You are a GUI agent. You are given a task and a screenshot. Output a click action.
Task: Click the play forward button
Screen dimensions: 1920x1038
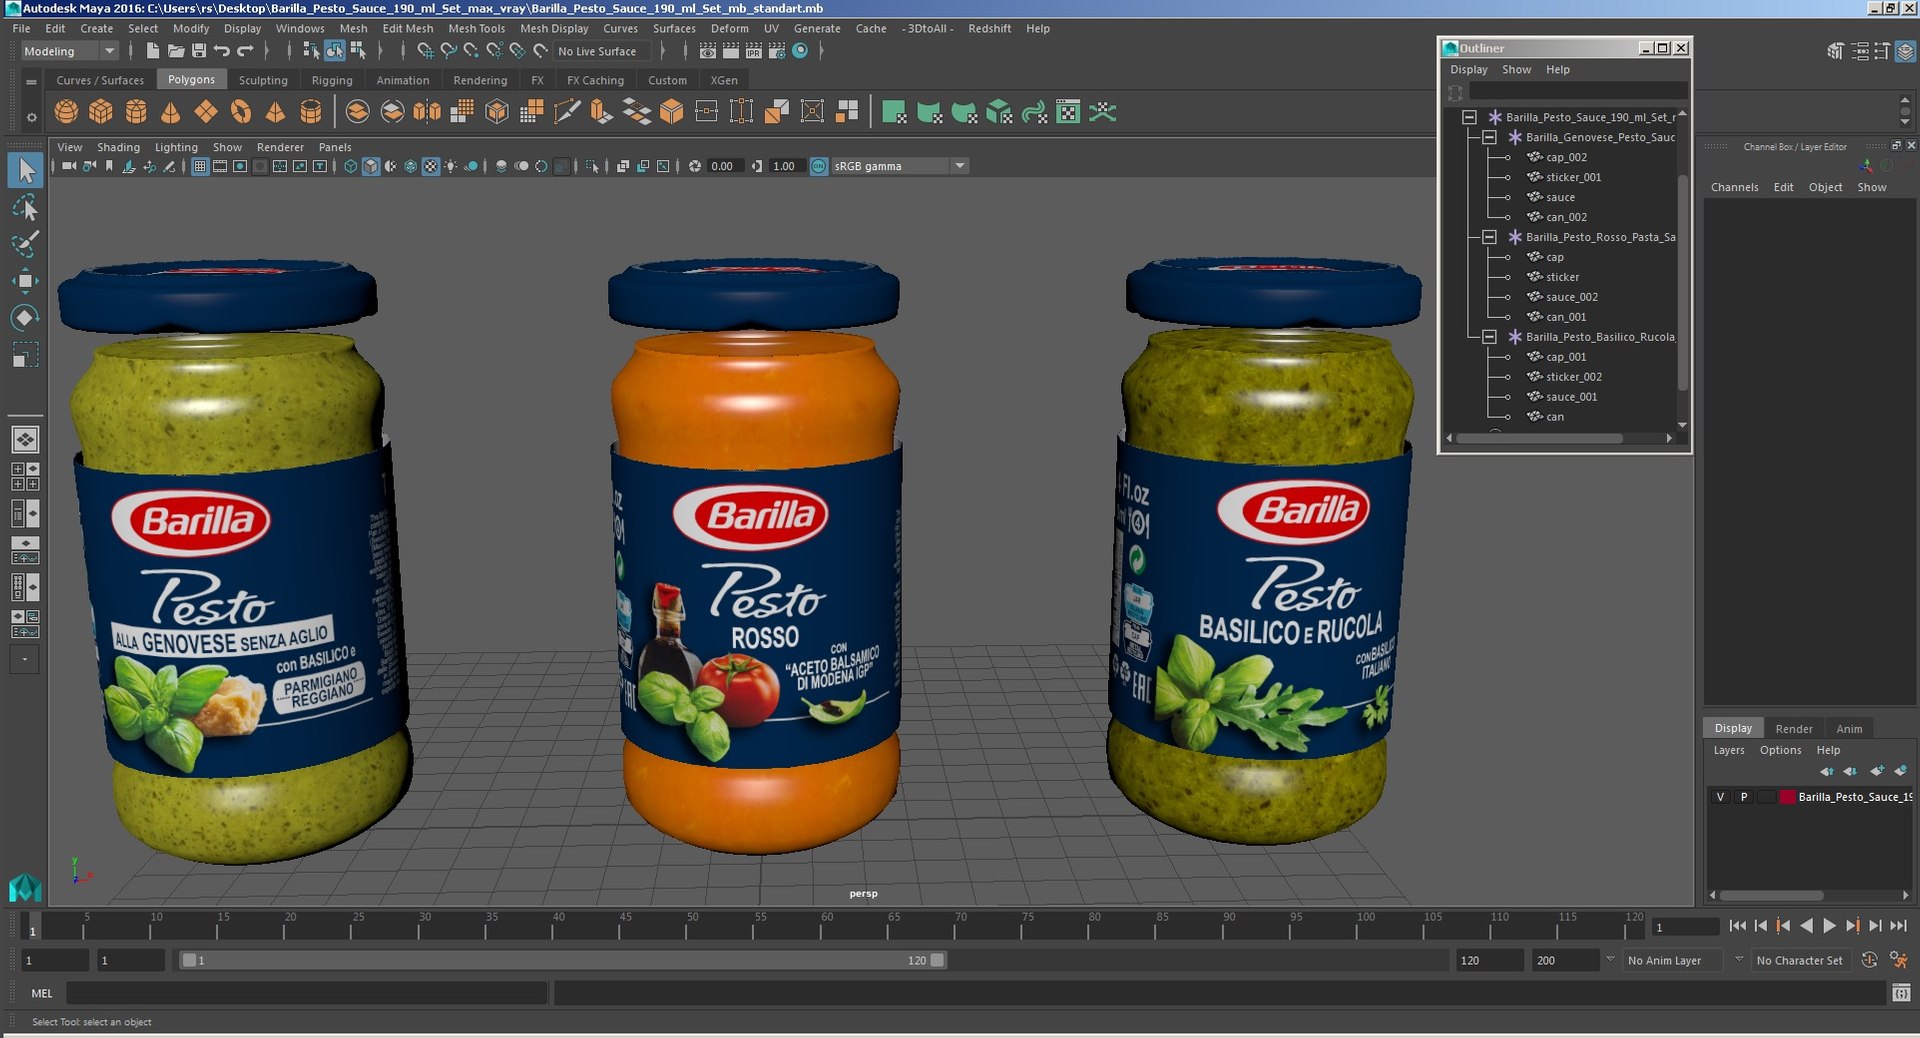tap(1829, 926)
